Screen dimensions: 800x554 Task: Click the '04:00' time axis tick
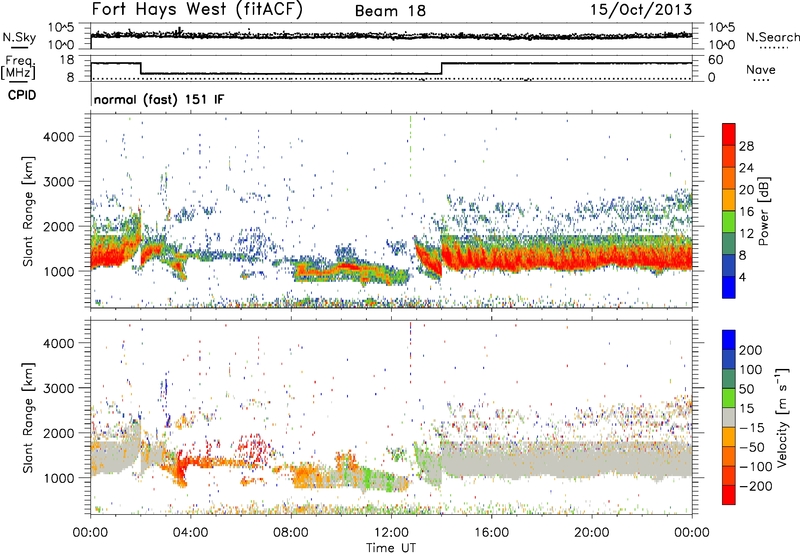click(x=190, y=533)
